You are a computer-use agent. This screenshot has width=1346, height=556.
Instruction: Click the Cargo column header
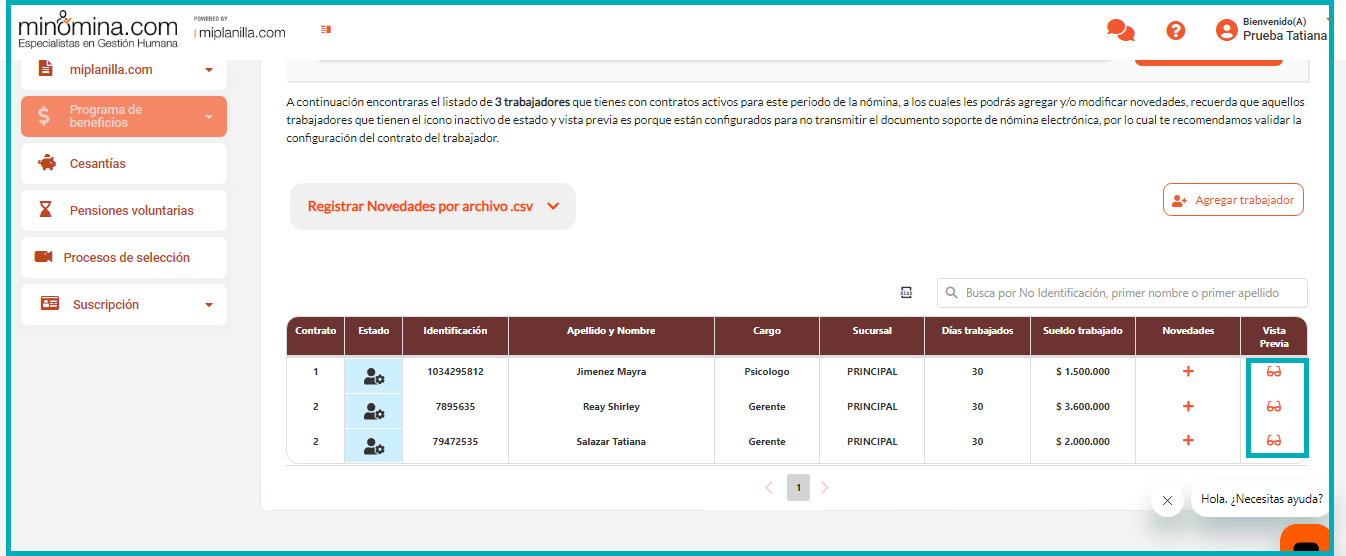767,336
